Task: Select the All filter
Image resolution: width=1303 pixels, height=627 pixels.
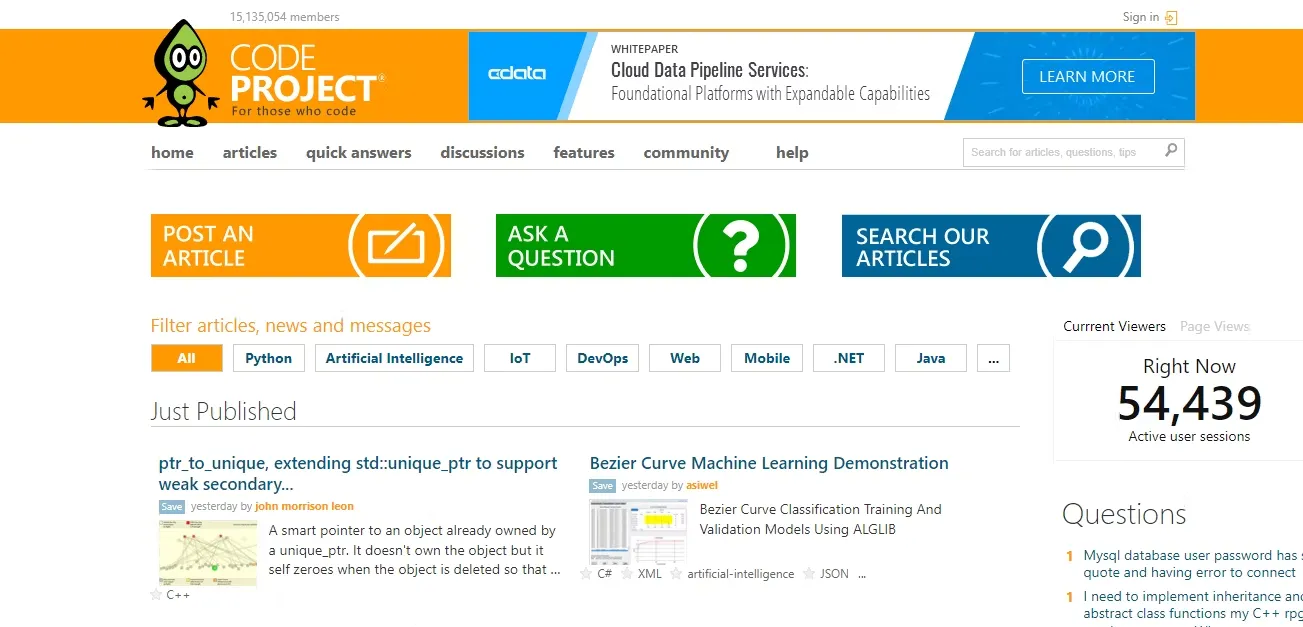Action: coord(186,358)
